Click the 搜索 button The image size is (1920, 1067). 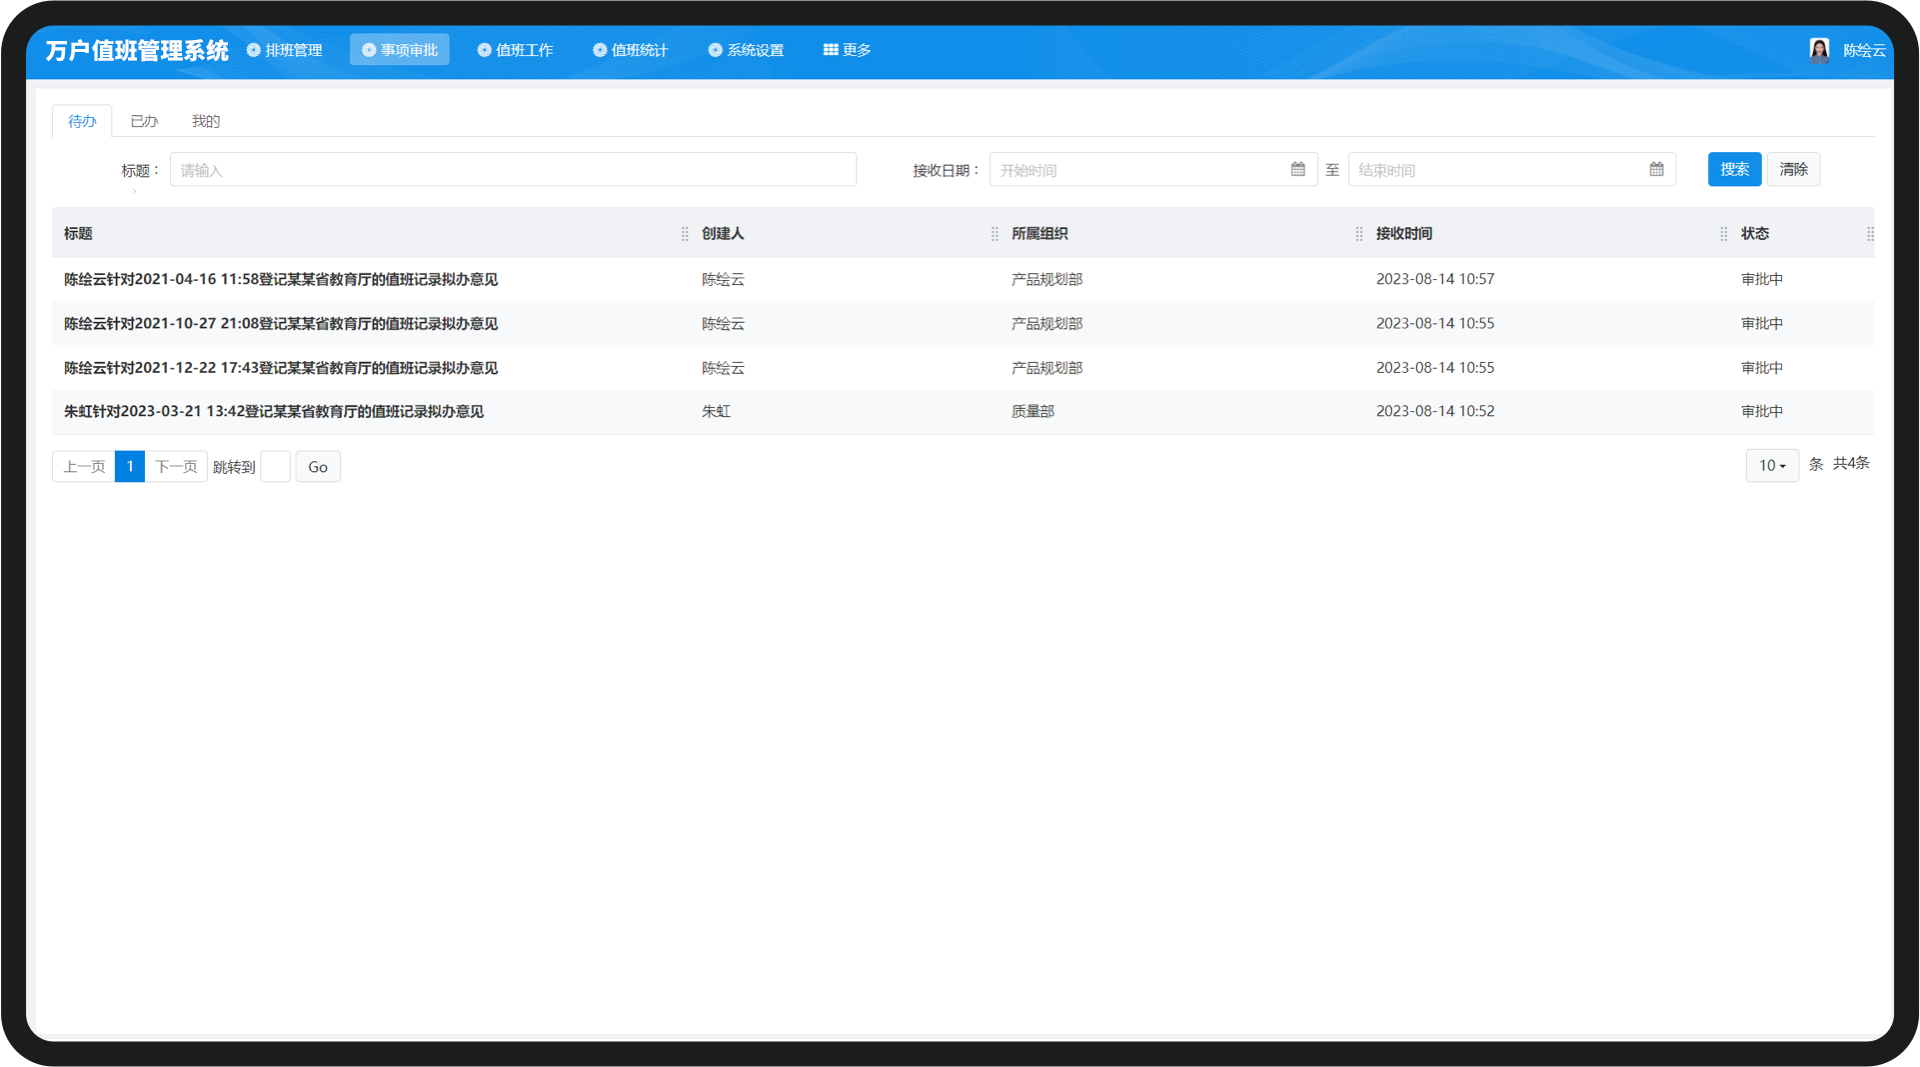tap(1735, 169)
